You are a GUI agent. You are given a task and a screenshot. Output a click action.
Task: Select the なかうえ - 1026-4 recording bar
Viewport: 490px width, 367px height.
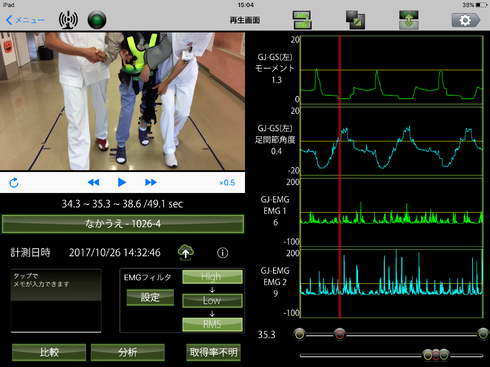point(123,224)
